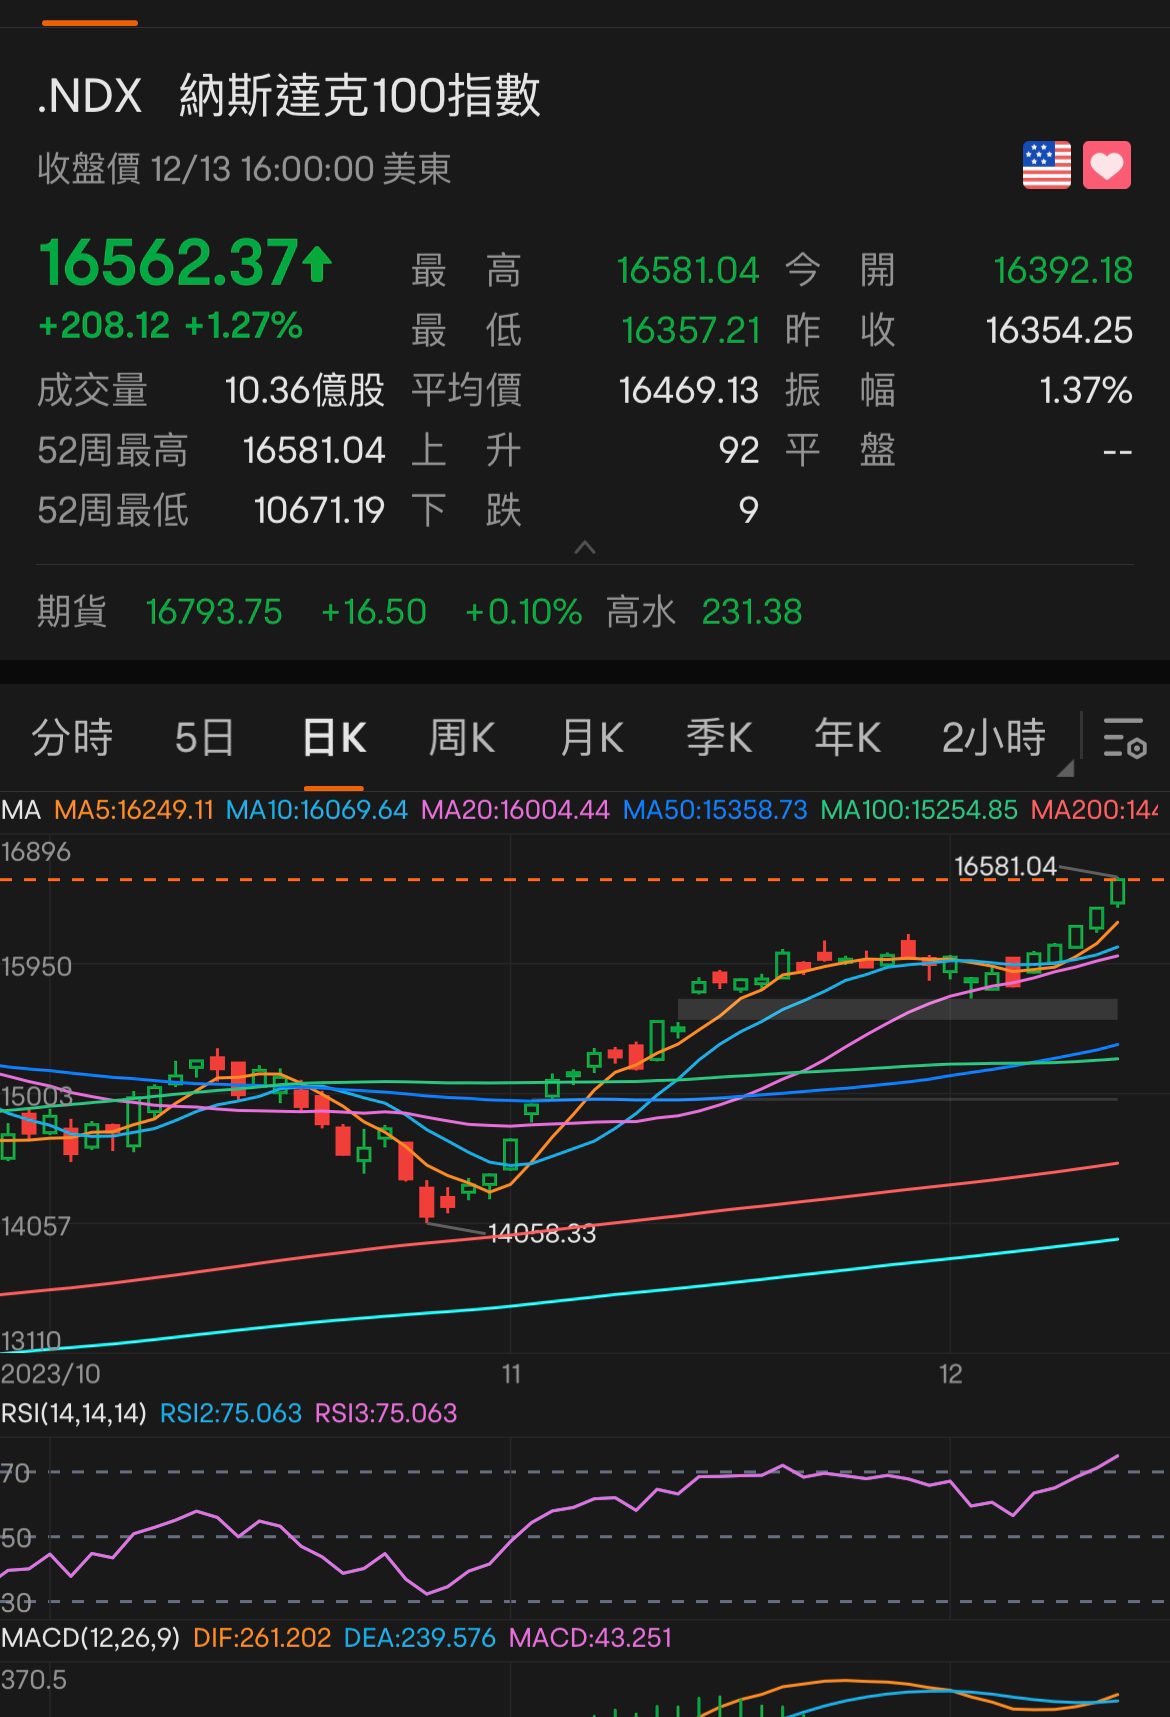
Task: Open chart settings list icon
Action: point(1124,738)
